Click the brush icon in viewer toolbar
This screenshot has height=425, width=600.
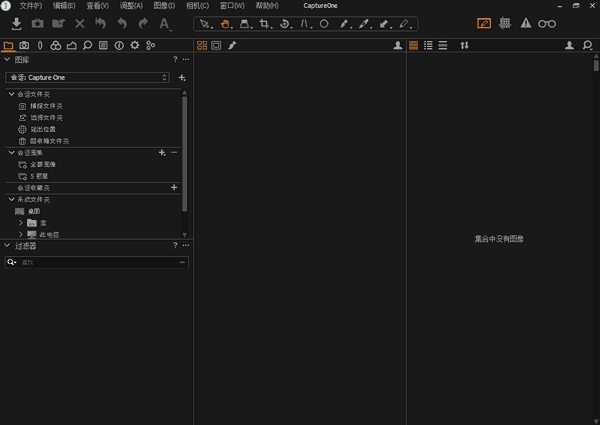point(232,46)
